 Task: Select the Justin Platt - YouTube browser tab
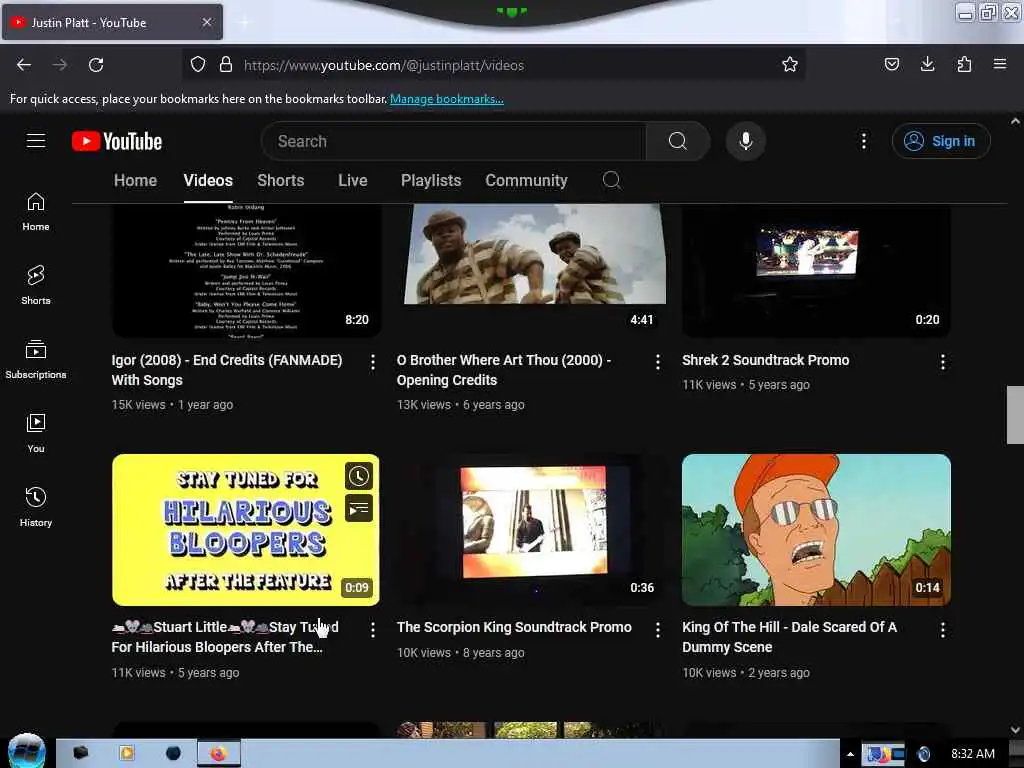point(112,22)
